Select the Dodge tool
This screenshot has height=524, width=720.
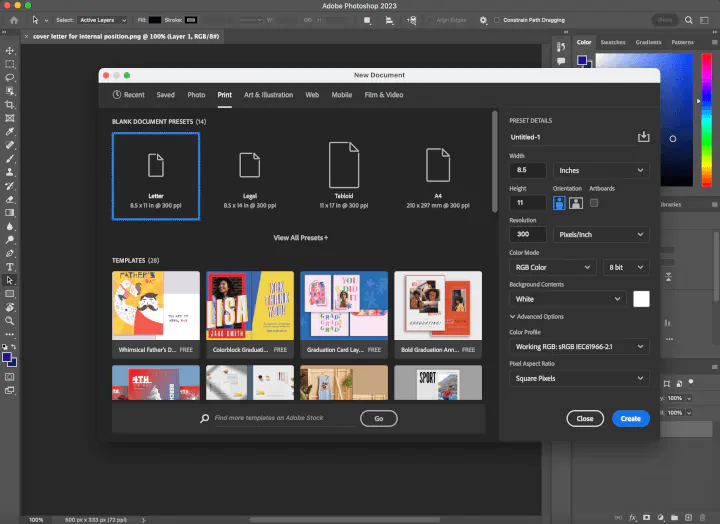click(x=10, y=240)
